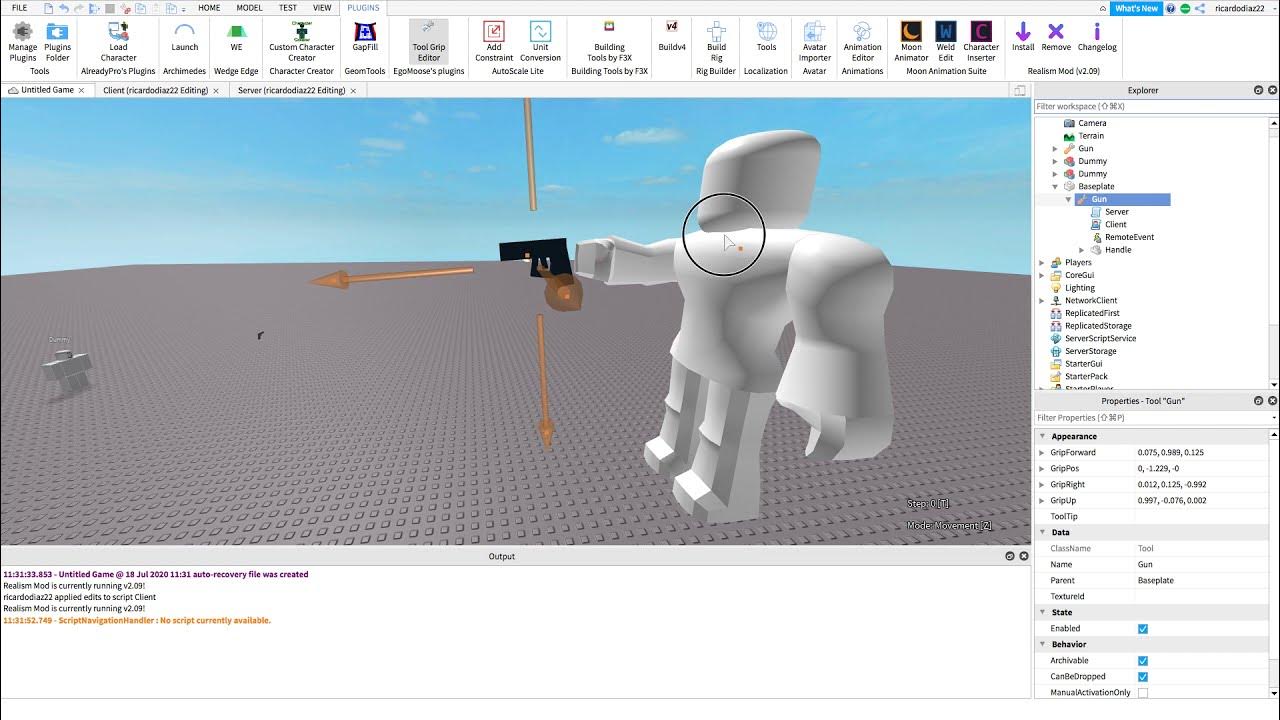The image size is (1280, 720).
Task: Open the WE Wedge Edge plugin
Action: pos(236,37)
